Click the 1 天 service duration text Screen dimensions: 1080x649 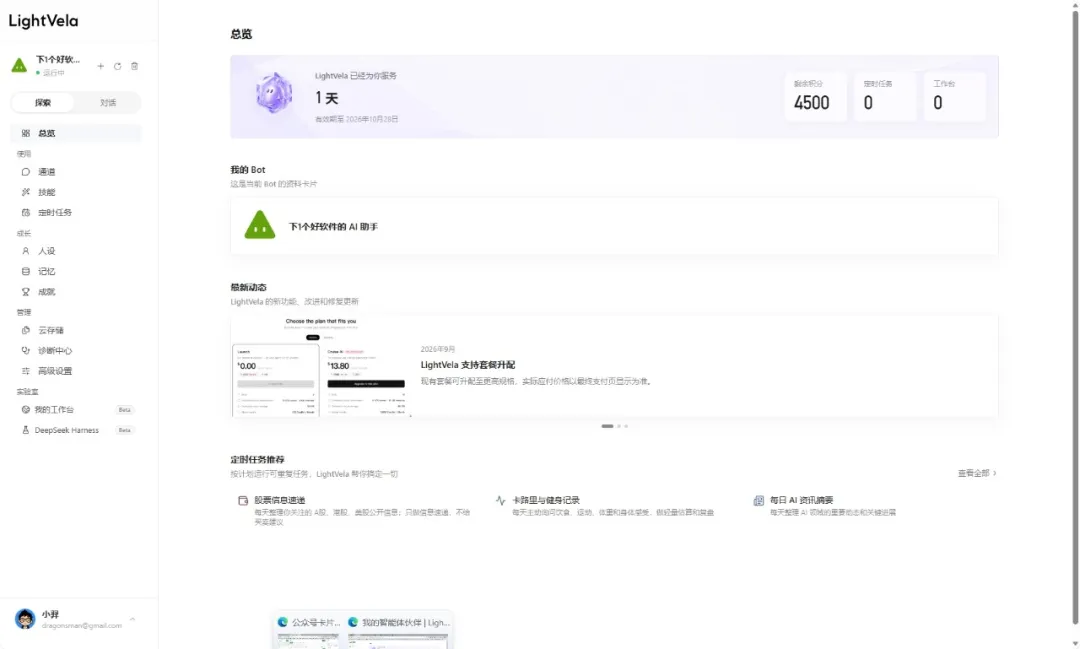tap(326, 98)
